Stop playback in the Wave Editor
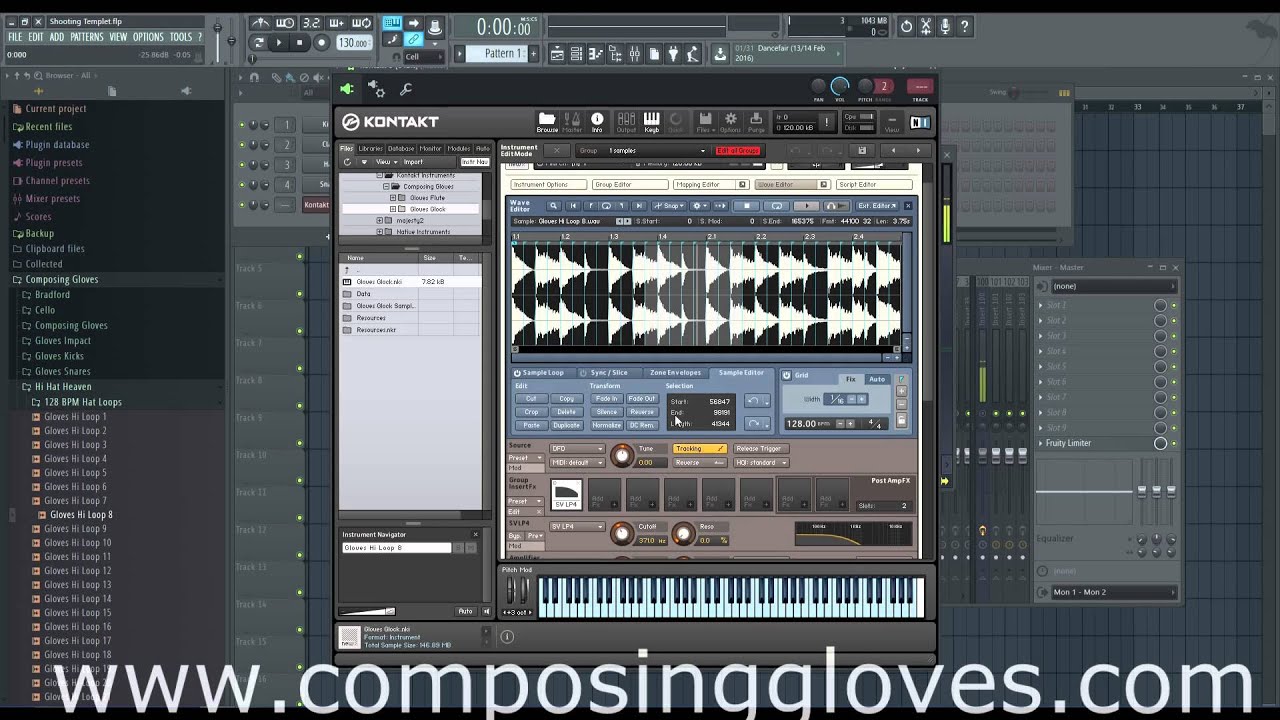 [x=747, y=206]
